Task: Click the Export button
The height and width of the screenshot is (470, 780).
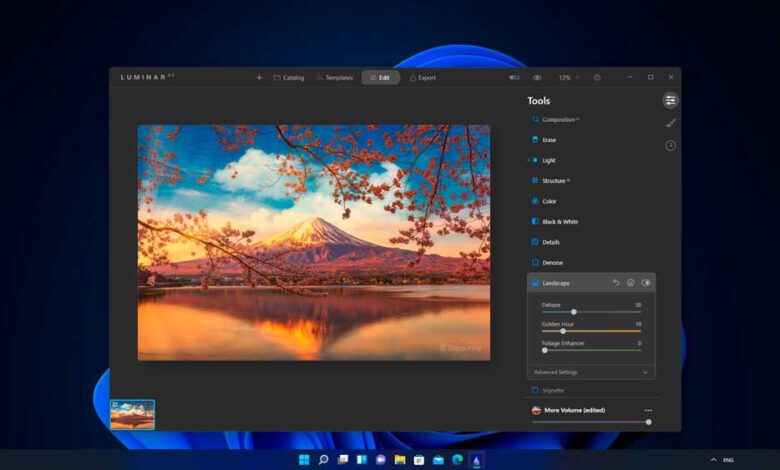Action: (422, 77)
